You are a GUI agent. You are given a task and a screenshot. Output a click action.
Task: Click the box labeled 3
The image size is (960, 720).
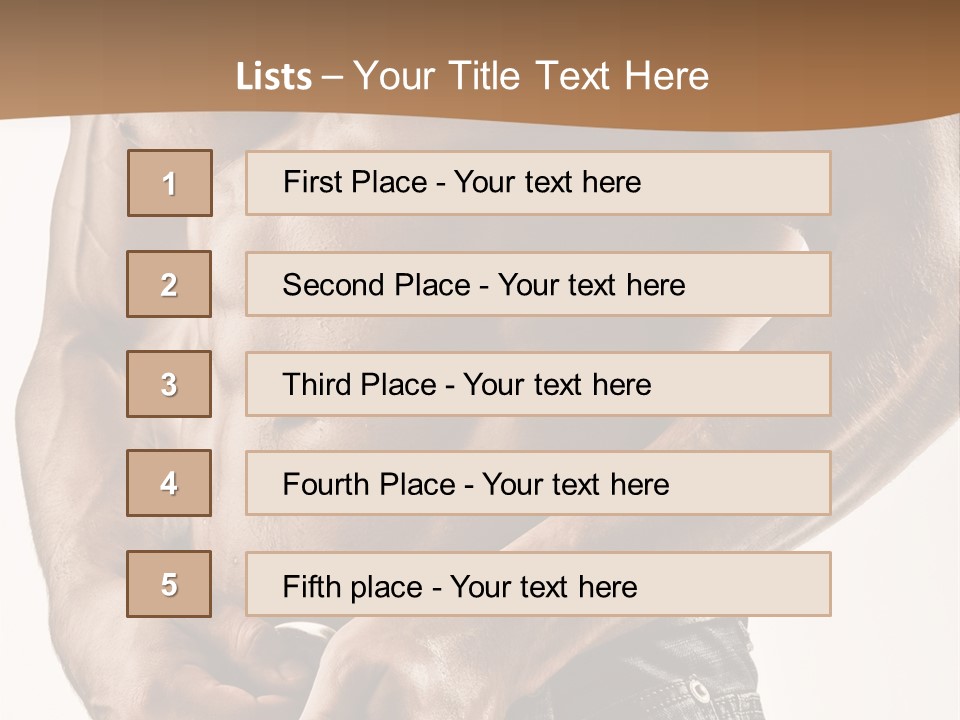click(169, 384)
